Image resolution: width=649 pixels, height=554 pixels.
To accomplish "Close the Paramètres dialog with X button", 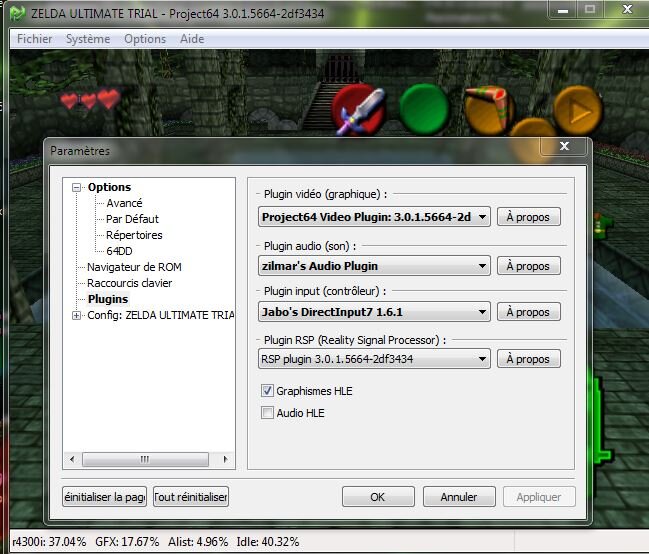I will click(563, 148).
